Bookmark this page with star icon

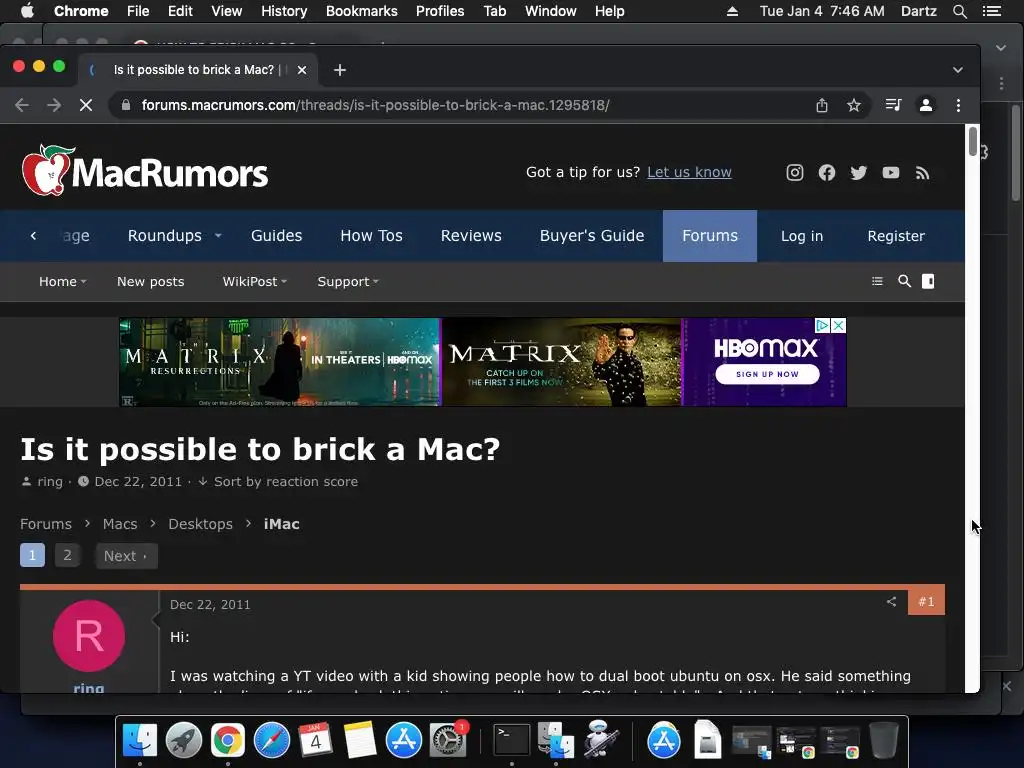click(854, 105)
